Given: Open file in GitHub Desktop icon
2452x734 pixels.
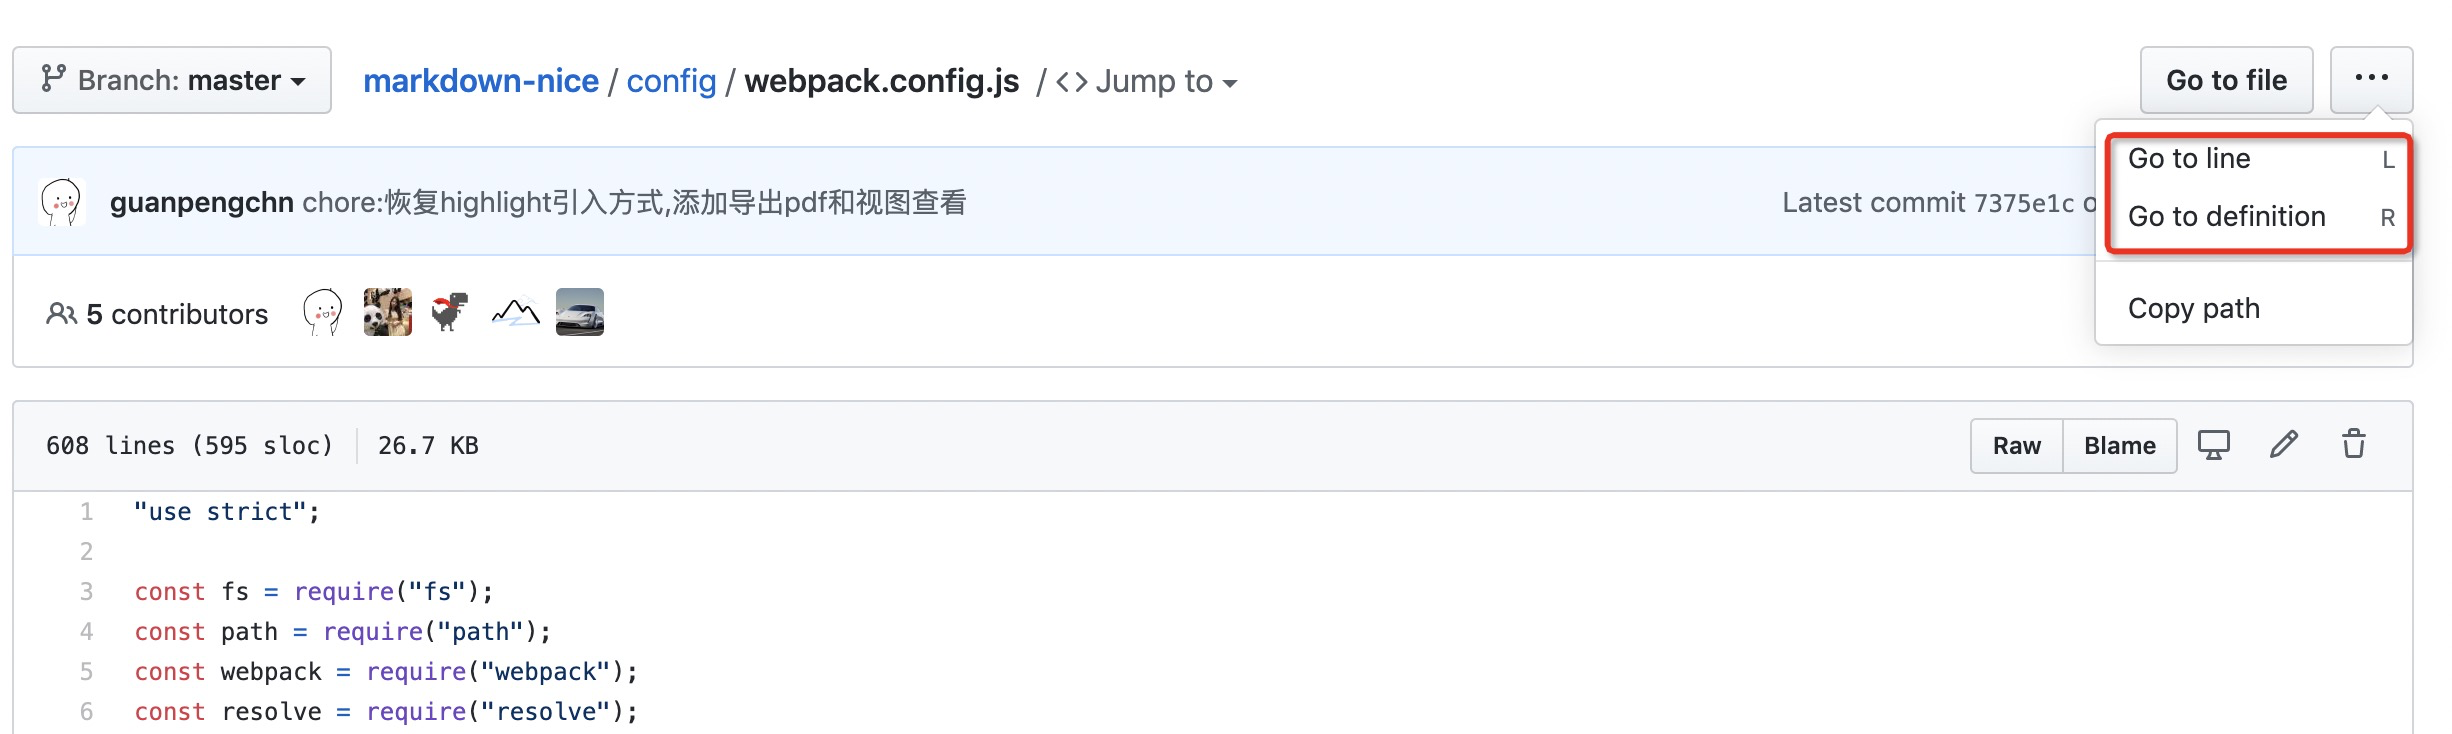Looking at the screenshot, I should click(x=2213, y=445).
